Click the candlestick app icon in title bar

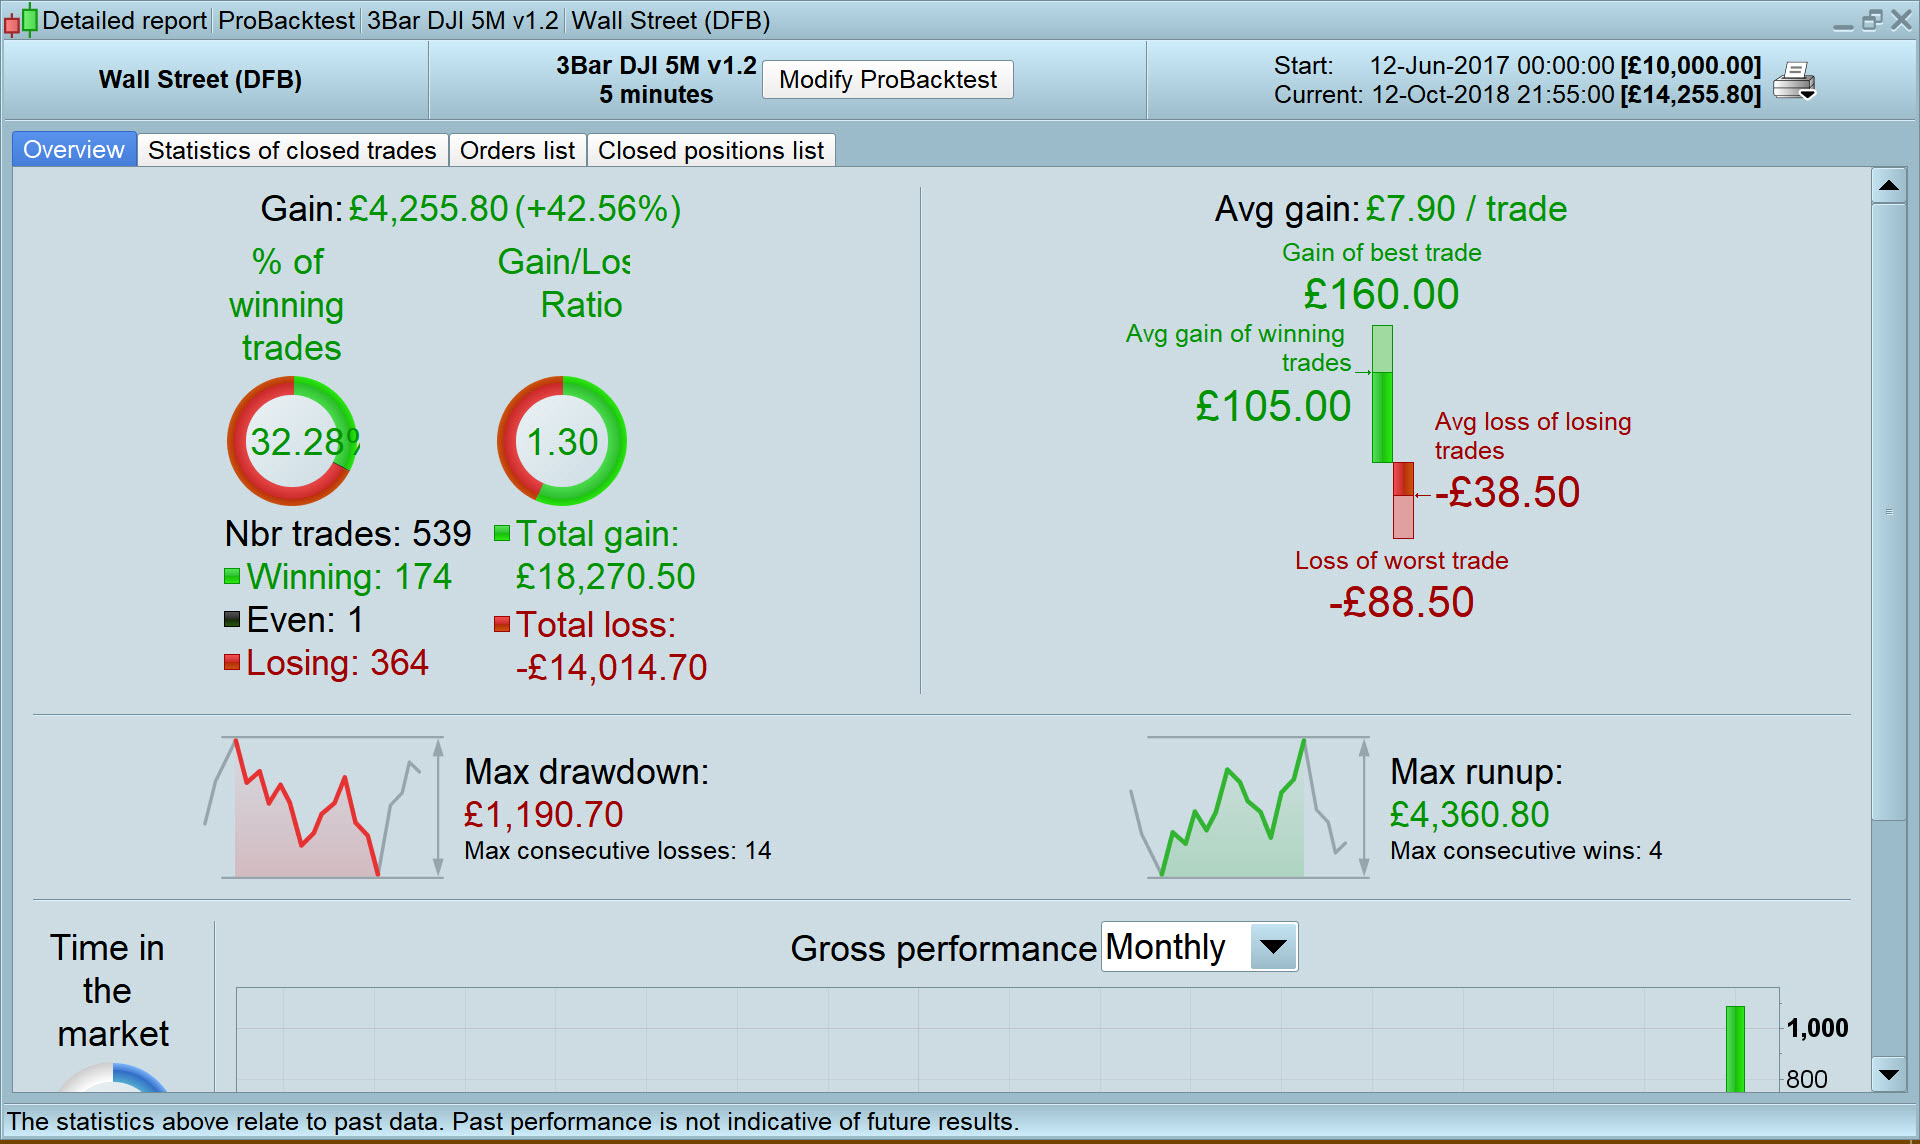[x=21, y=20]
